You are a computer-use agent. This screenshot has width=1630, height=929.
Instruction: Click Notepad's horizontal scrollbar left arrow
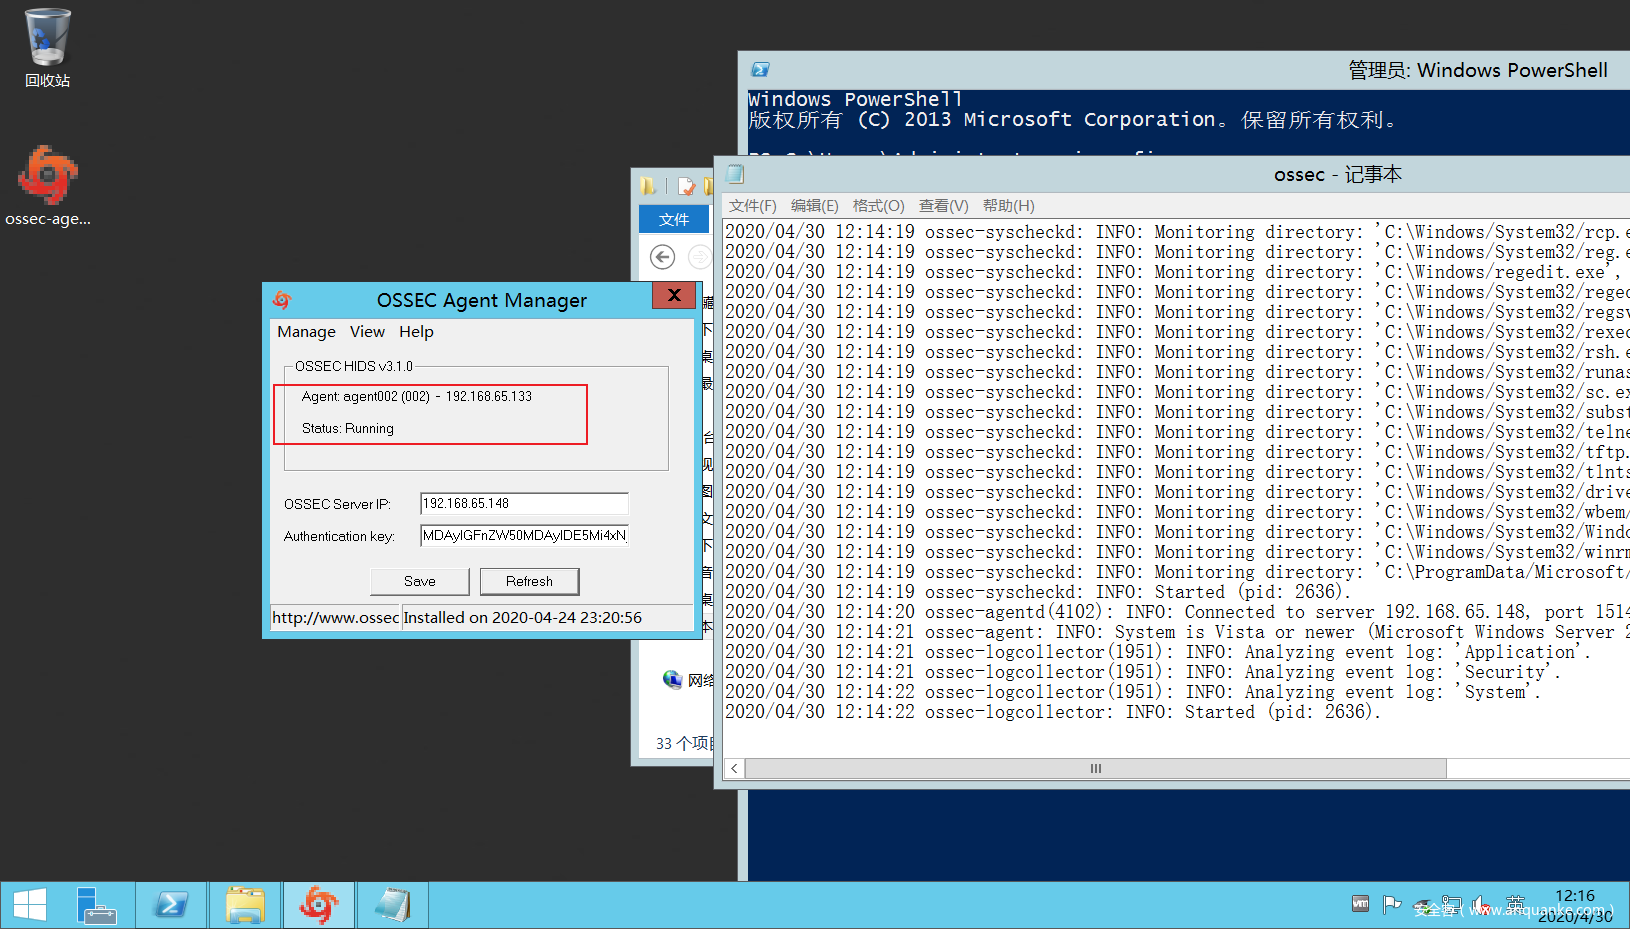click(x=735, y=768)
